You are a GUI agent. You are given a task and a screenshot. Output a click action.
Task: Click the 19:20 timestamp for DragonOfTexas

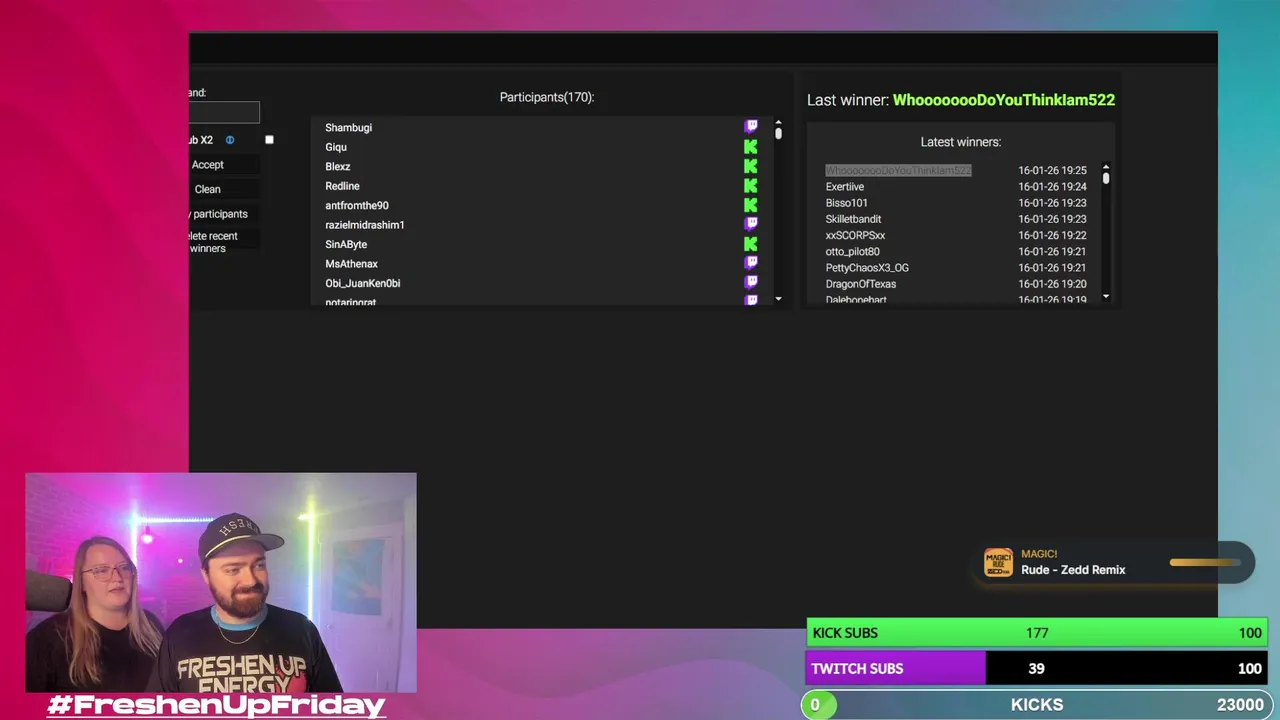coord(1052,284)
